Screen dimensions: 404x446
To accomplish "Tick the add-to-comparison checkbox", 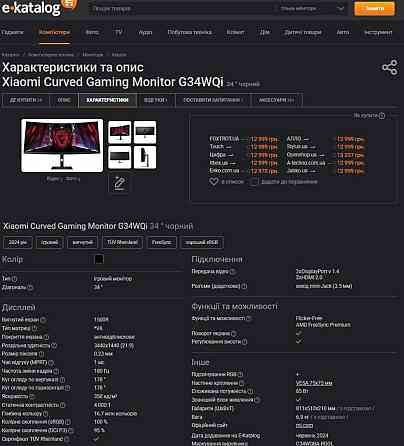I will click(254, 182).
